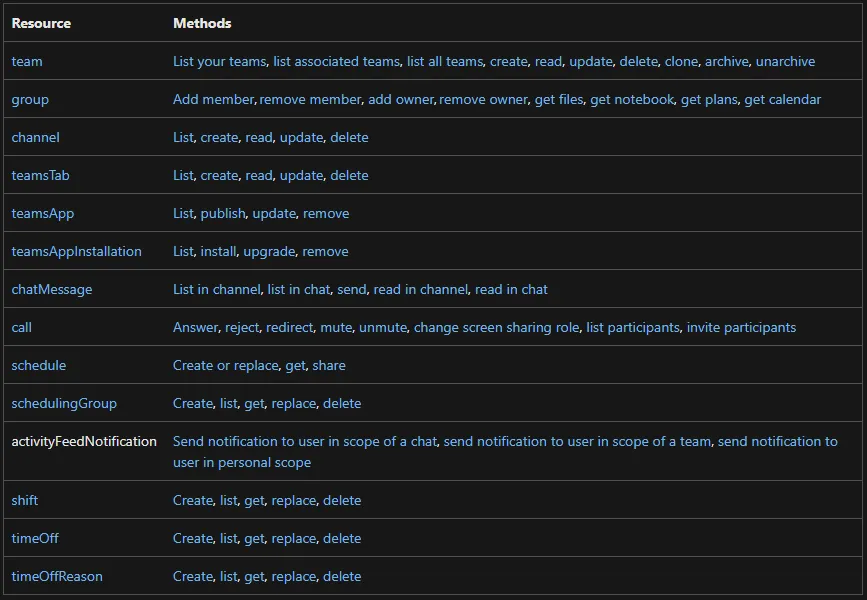Click 'publish' link in teamsApp row
The image size is (867, 600).
click(x=223, y=213)
